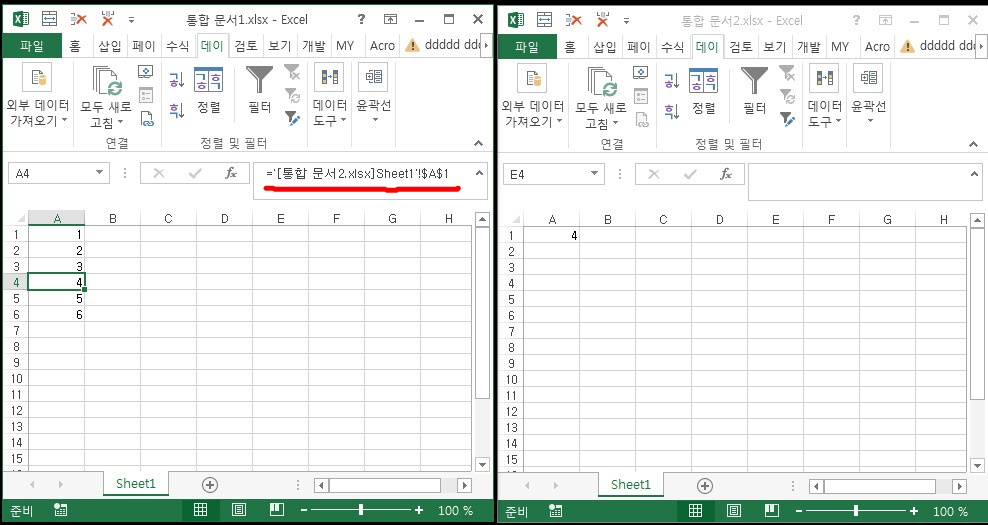Click Sort ascending icon in 통합 문서1 window

pos(176,79)
